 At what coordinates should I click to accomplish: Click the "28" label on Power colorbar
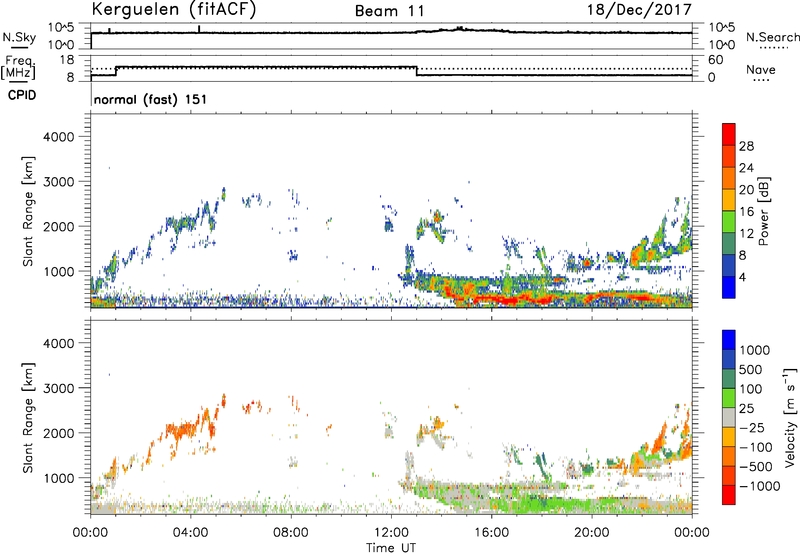tap(746, 146)
